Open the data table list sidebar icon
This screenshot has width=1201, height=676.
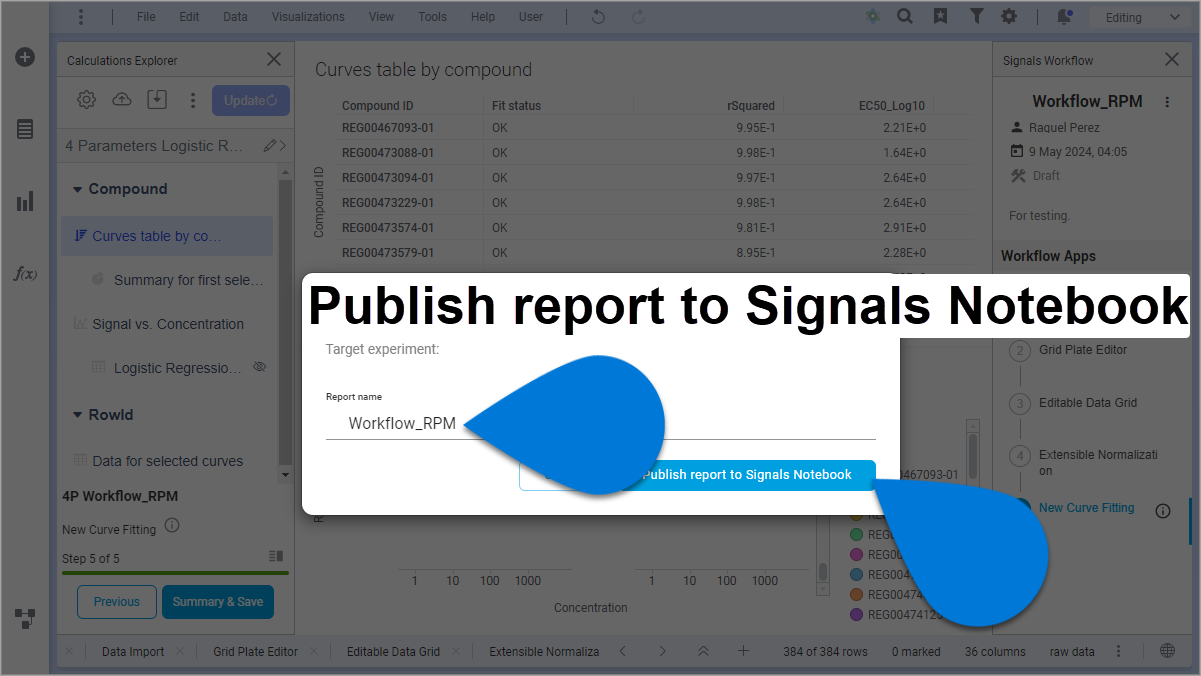pyautogui.click(x=25, y=129)
